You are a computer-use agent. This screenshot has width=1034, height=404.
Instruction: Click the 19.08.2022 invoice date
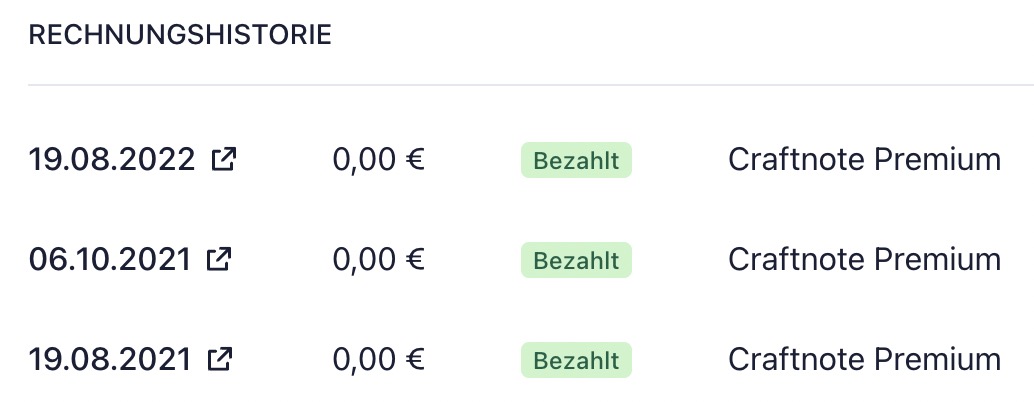111,159
